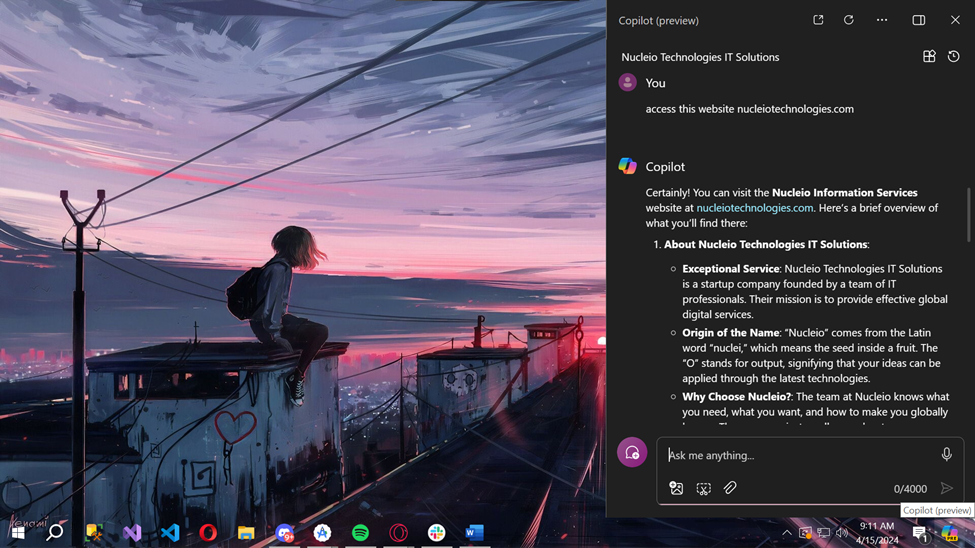Add a screenshot with the capture icon
The image size is (975, 548).
[x=703, y=488]
